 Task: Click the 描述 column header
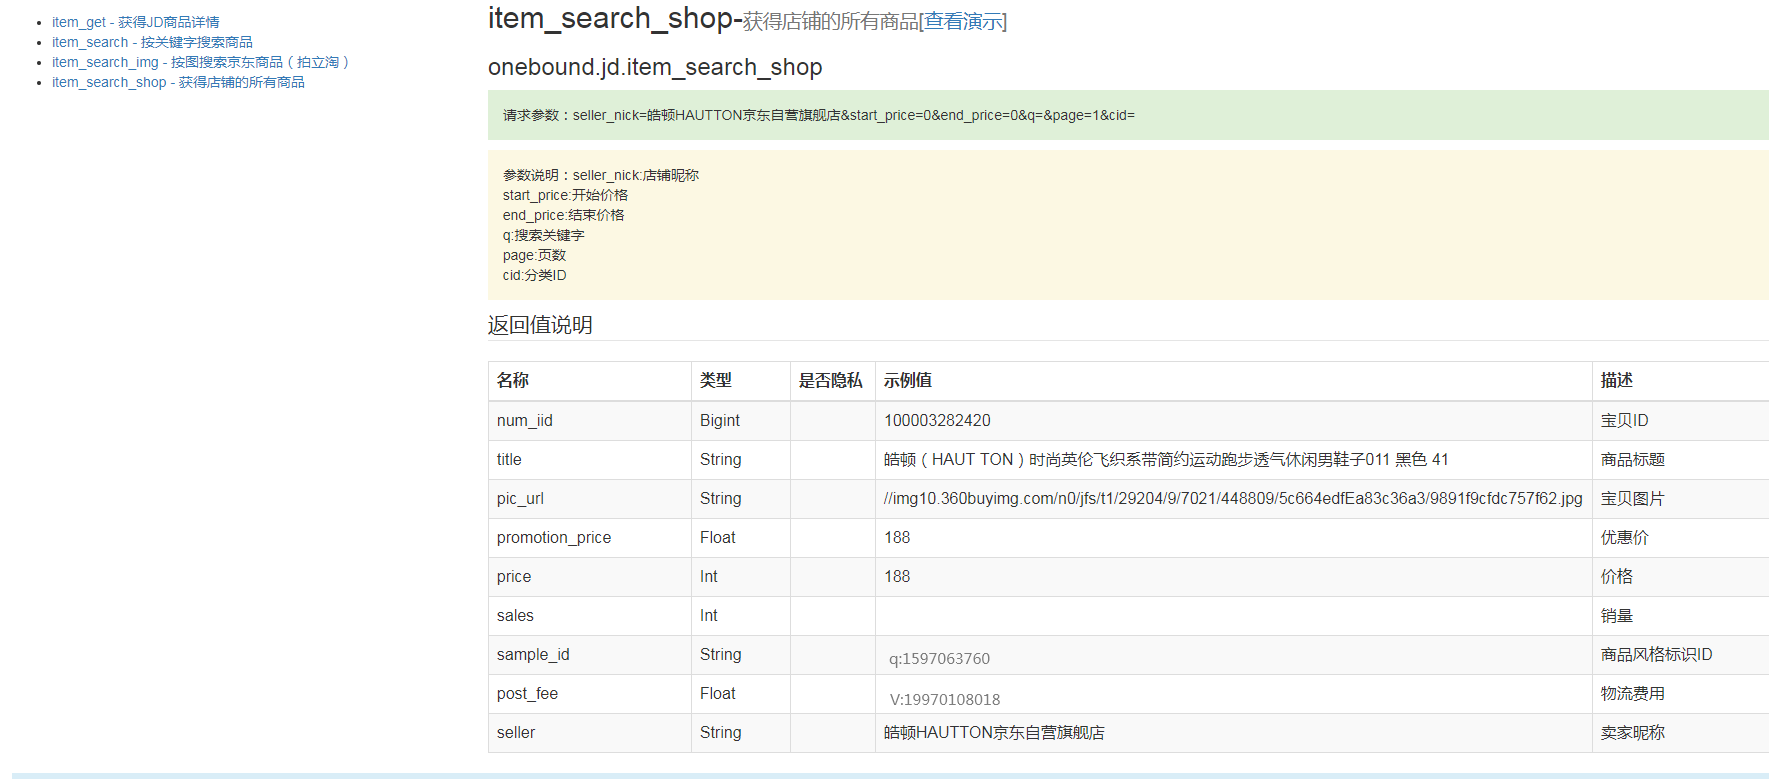coord(1617,380)
